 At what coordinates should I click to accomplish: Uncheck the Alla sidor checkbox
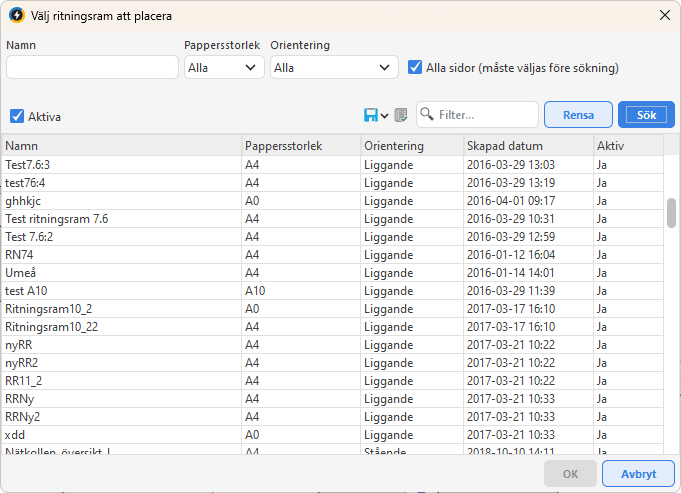click(416, 67)
